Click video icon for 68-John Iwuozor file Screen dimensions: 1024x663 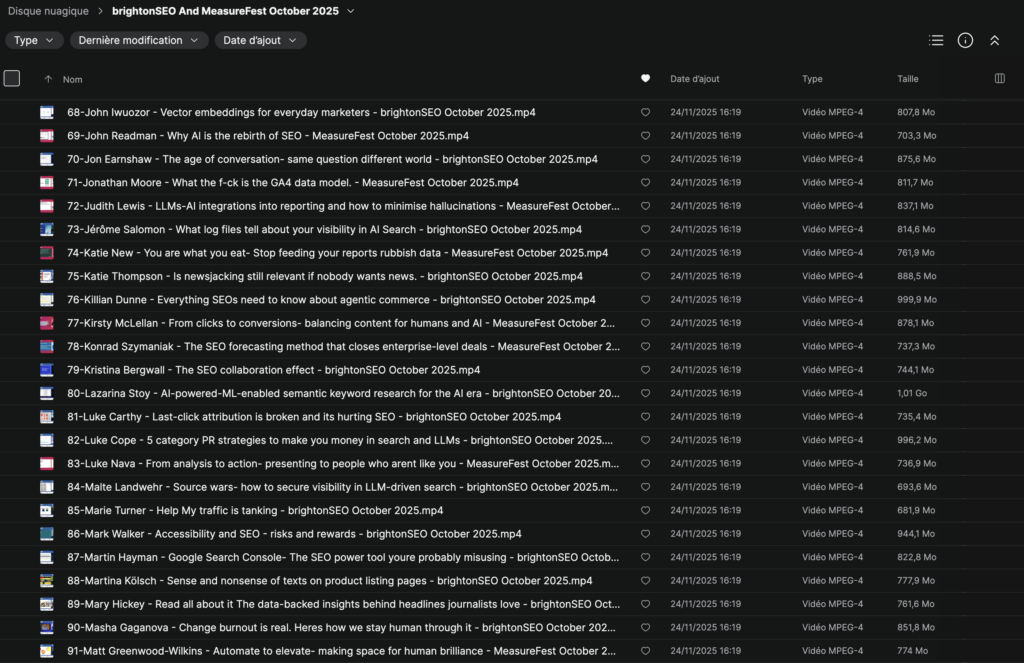tap(46, 113)
